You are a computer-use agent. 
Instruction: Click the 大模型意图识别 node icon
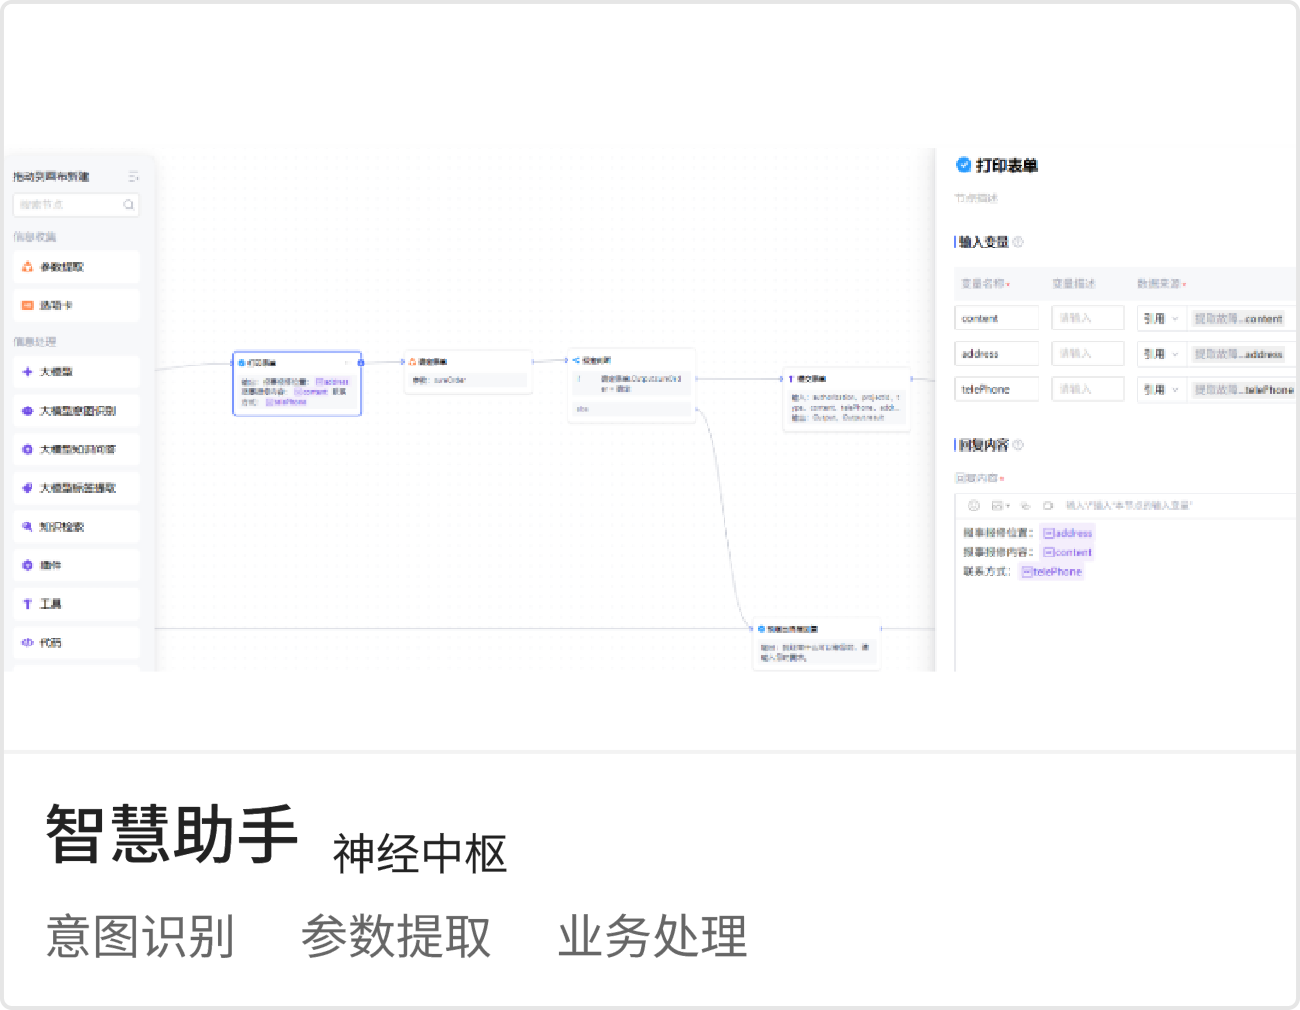(27, 411)
